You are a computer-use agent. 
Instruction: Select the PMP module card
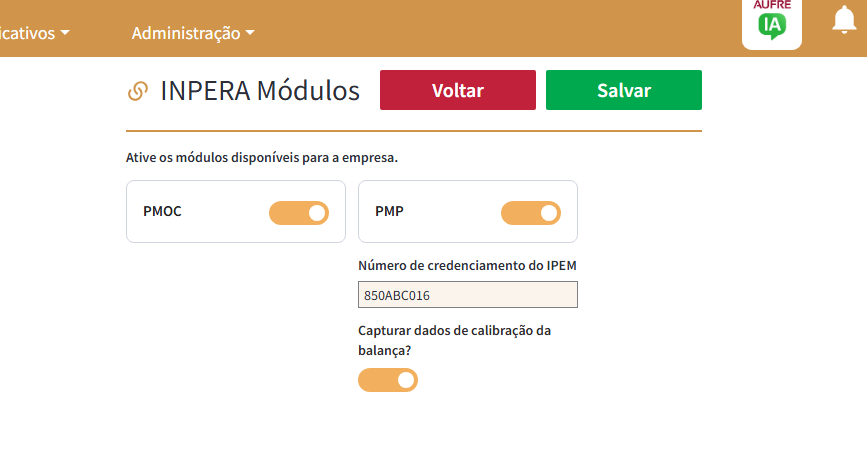pos(468,211)
